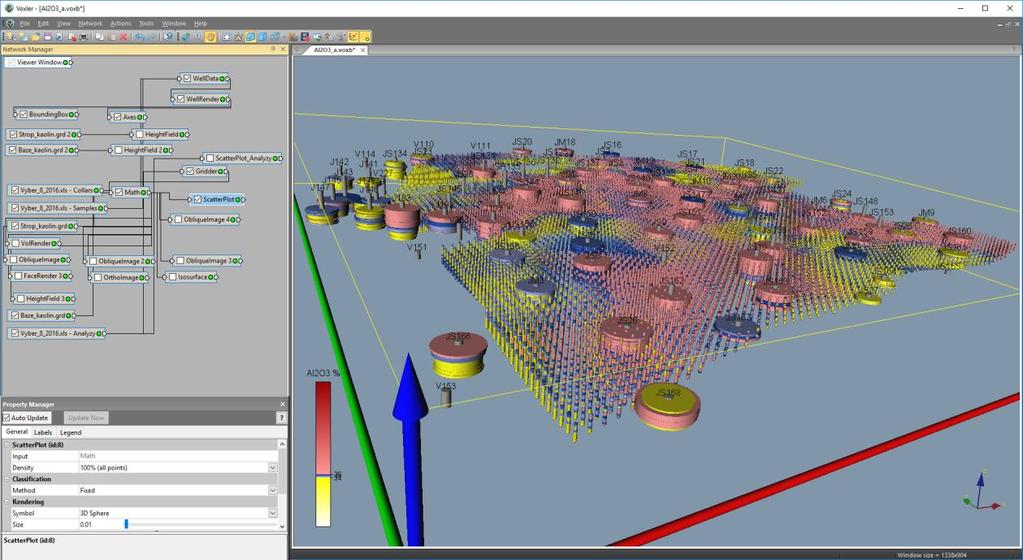Click the Input field showing Math
The image size is (1023, 560).
coord(177,456)
